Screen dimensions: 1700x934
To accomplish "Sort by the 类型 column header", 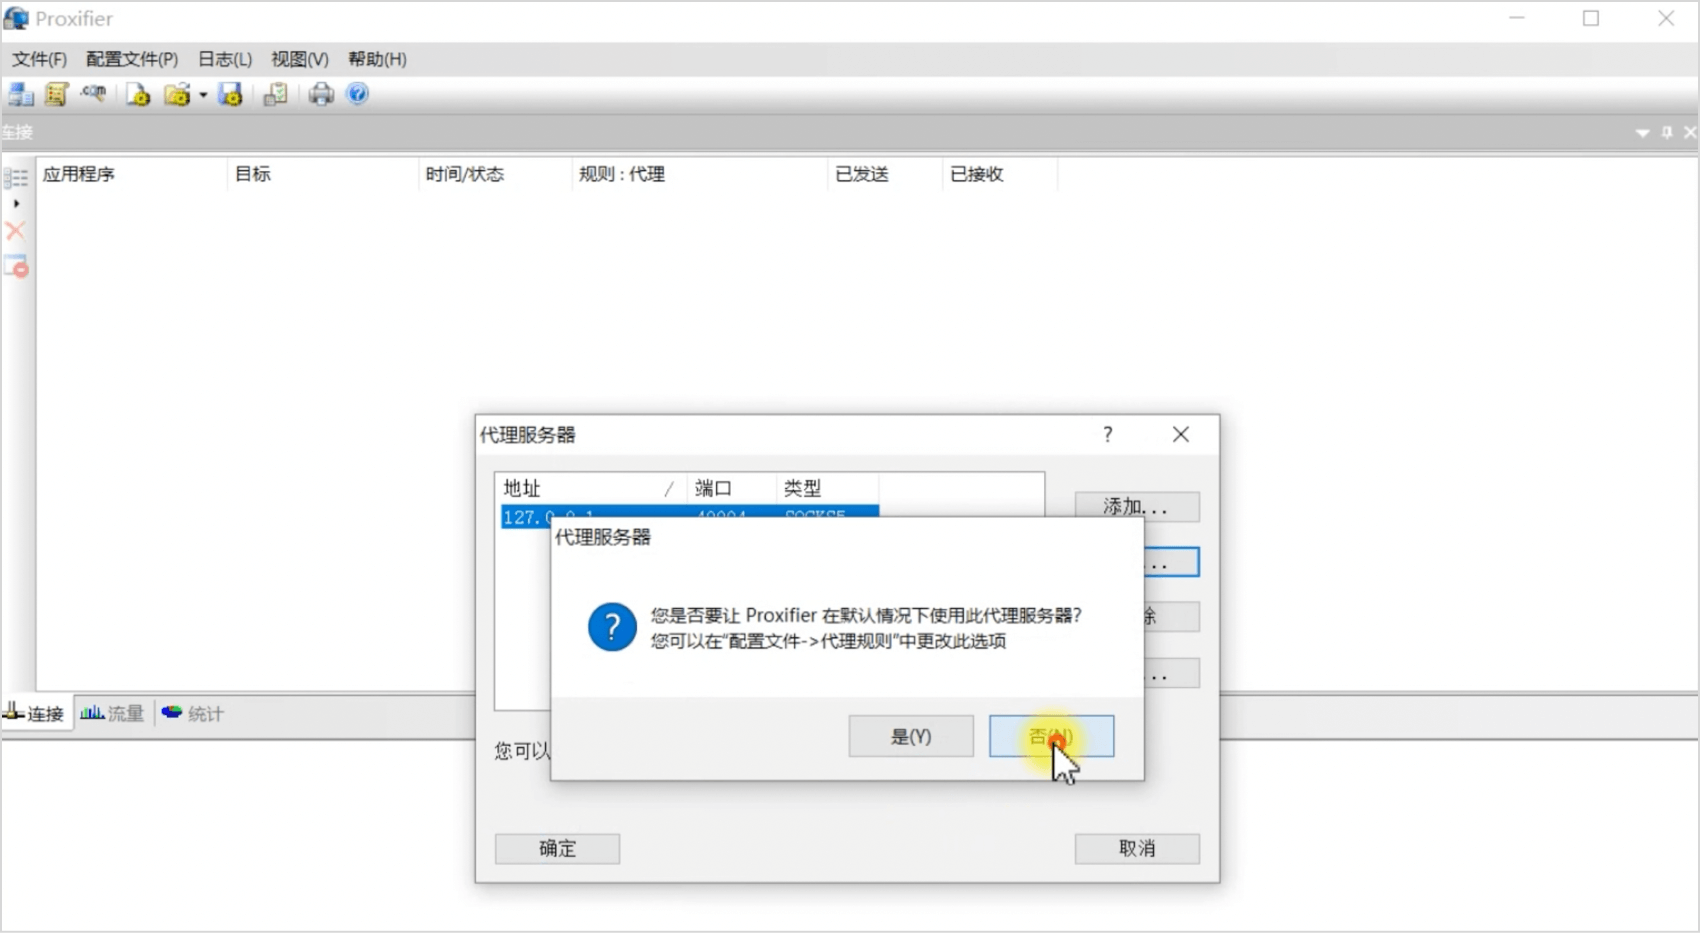I will 828,488.
